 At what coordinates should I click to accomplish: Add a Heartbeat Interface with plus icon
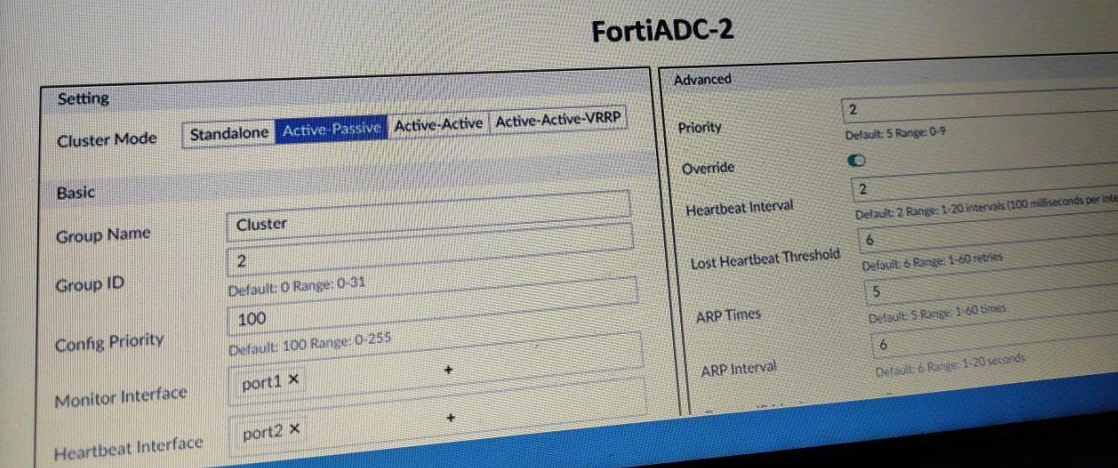(x=451, y=419)
